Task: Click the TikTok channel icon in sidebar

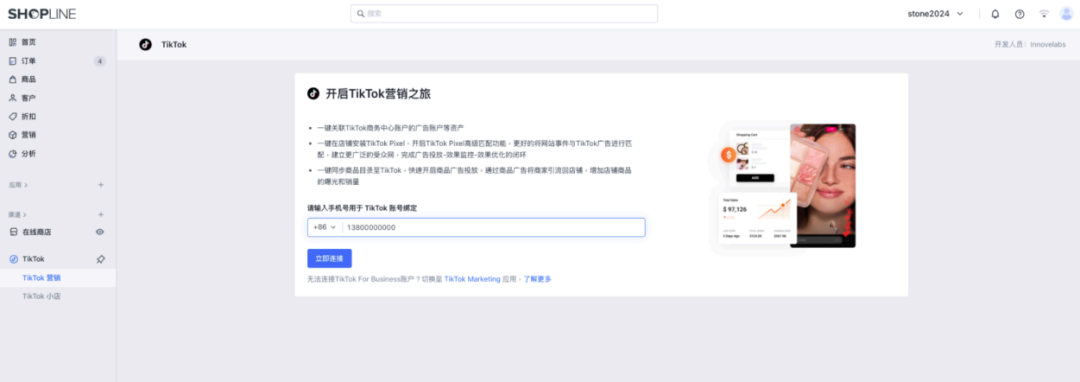Action: [x=12, y=259]
